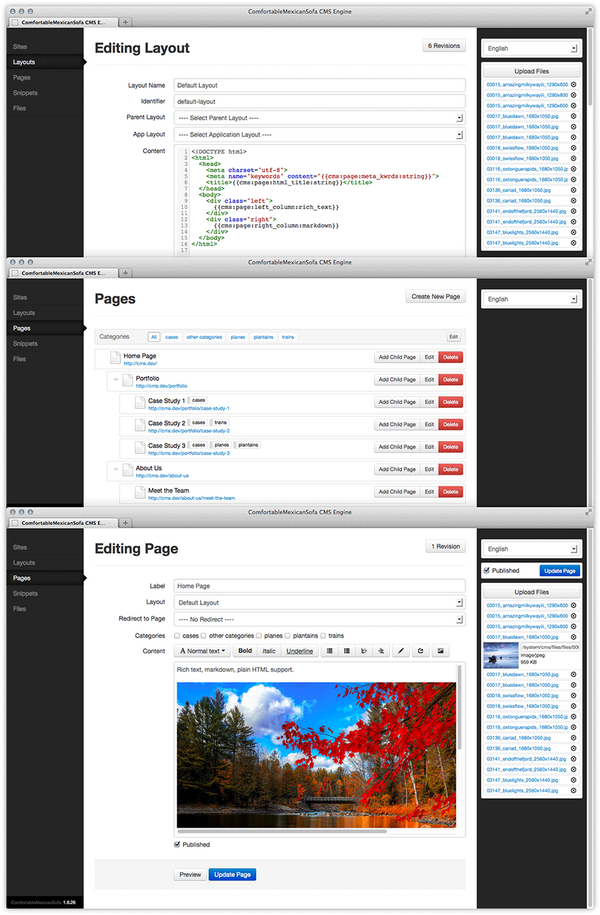This screenshot has width=600, height=915.
Task: Click into the Layout Name field
Action: [319, 85]
